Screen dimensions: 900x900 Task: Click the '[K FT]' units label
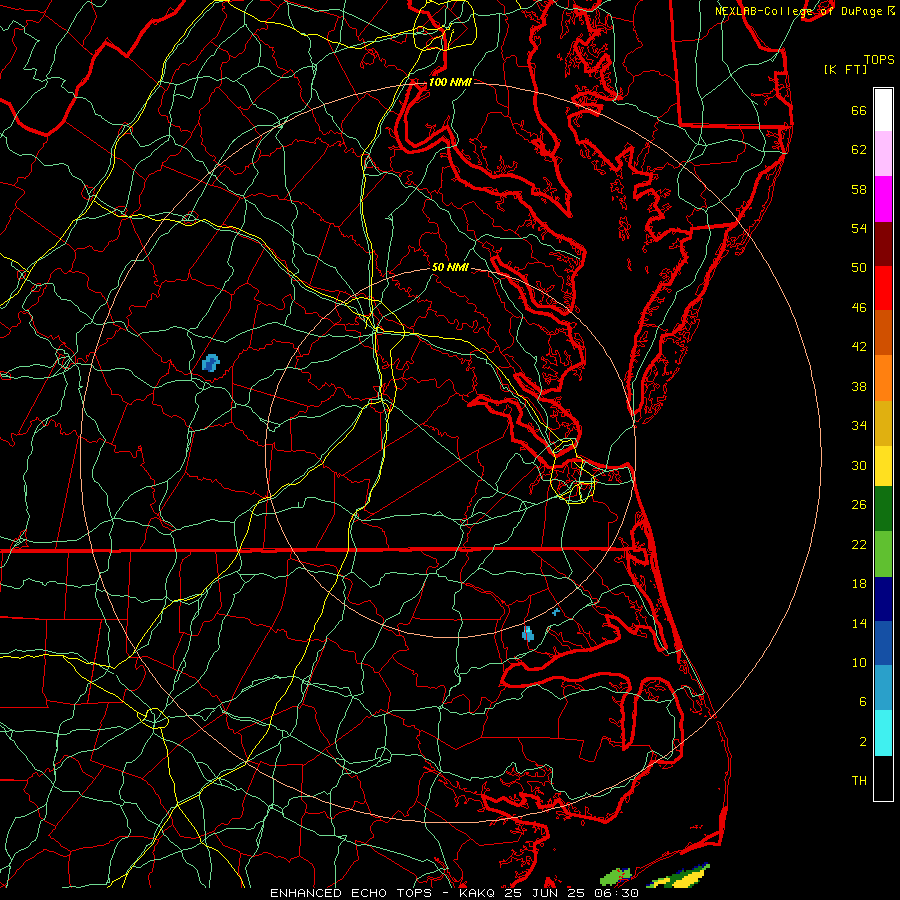coord(845,69)
